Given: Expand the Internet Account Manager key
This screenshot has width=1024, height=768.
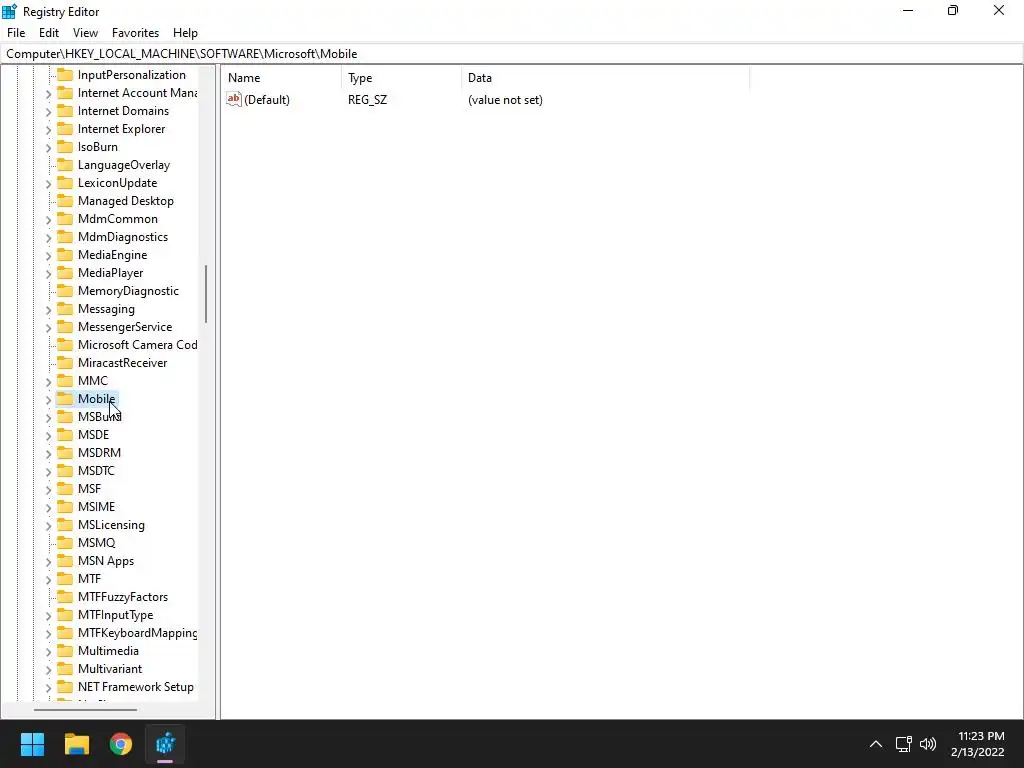Looking at the screenshot, I should pyautogui.click(x=48, y=94).
